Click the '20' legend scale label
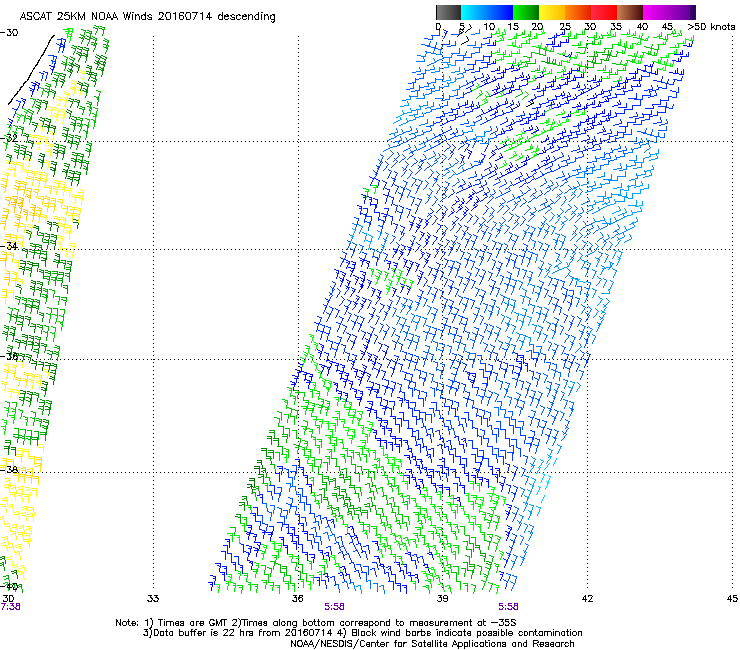 point(538,27)
